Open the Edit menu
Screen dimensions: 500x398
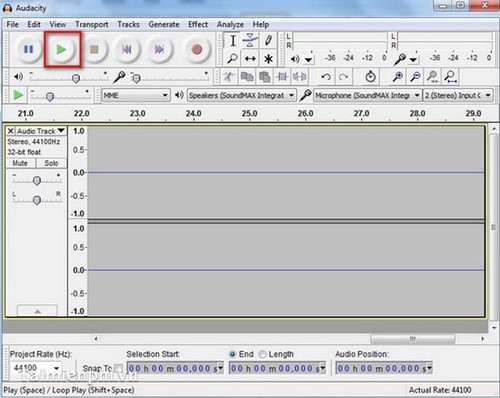click(x=34, y=25)
